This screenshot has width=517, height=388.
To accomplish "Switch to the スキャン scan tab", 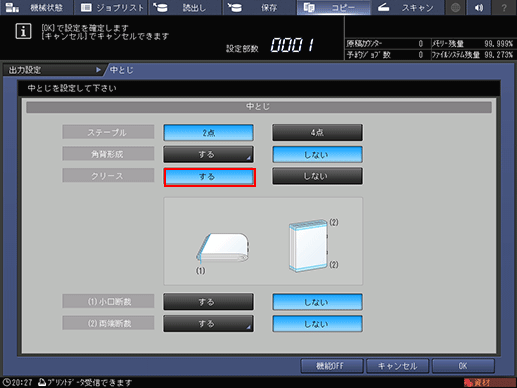I will pos(408,7).
